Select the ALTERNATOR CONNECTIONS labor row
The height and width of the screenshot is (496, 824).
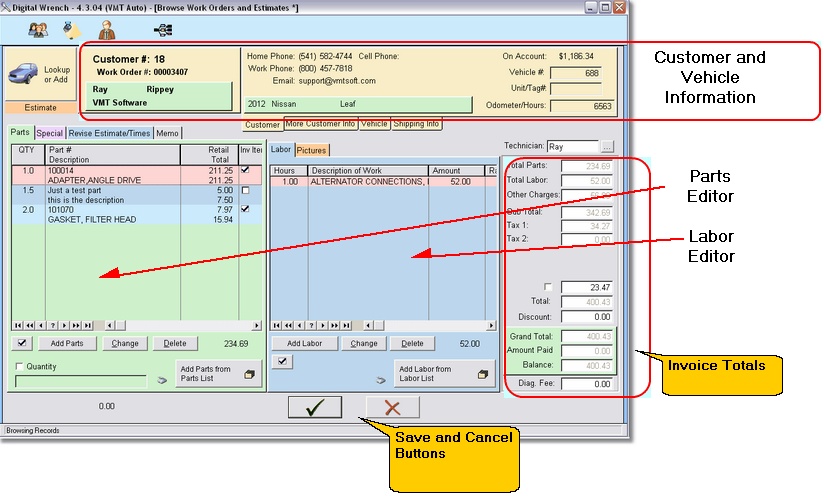tap(384, 182)
